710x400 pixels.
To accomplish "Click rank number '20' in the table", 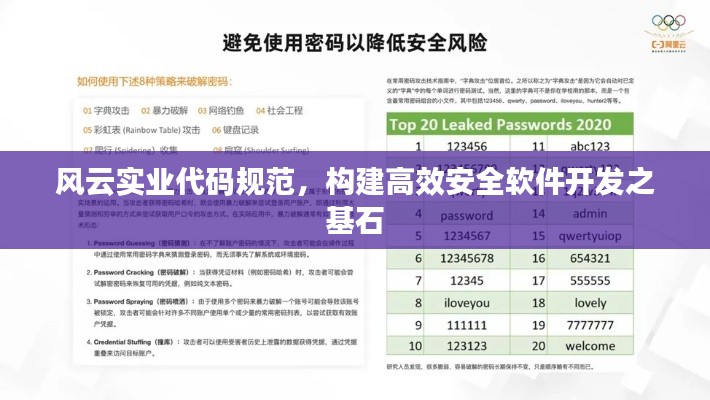I will 538,347.
